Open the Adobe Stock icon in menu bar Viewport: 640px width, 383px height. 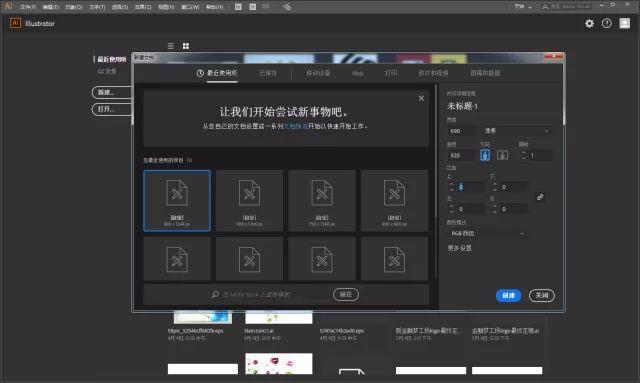coord(253,7)
